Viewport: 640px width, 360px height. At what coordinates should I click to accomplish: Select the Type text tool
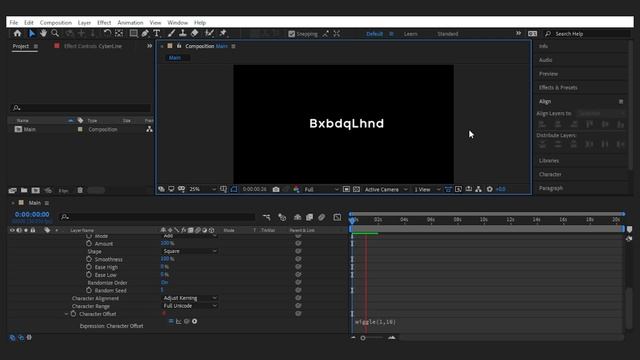tap(157, 33)
